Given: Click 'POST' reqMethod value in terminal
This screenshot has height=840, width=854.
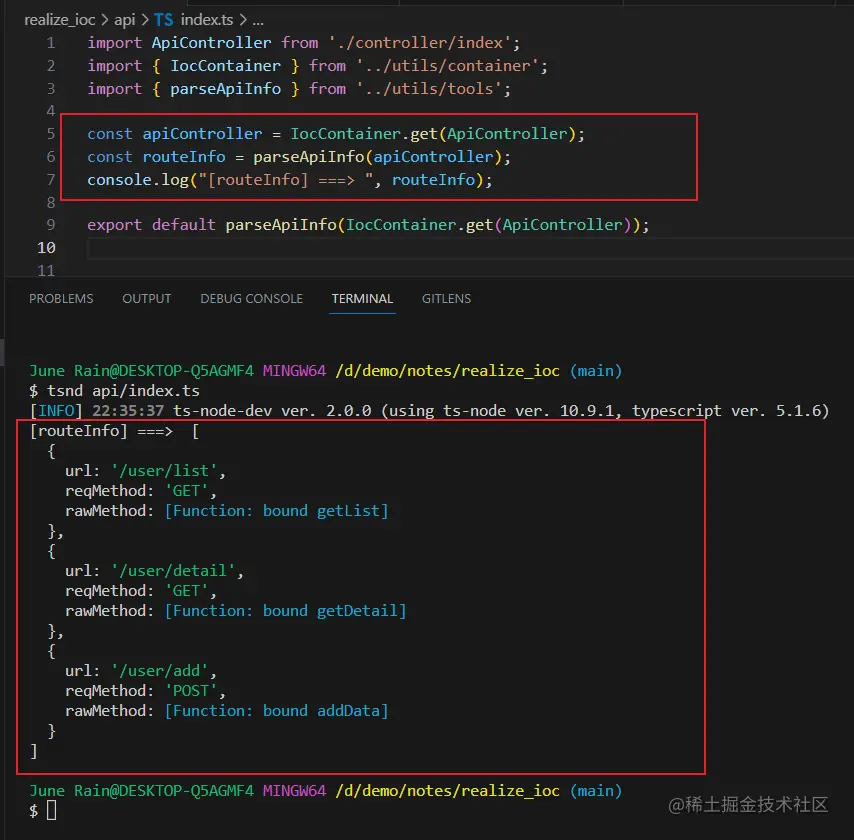Looking at the screenshot, I should 191,691.
